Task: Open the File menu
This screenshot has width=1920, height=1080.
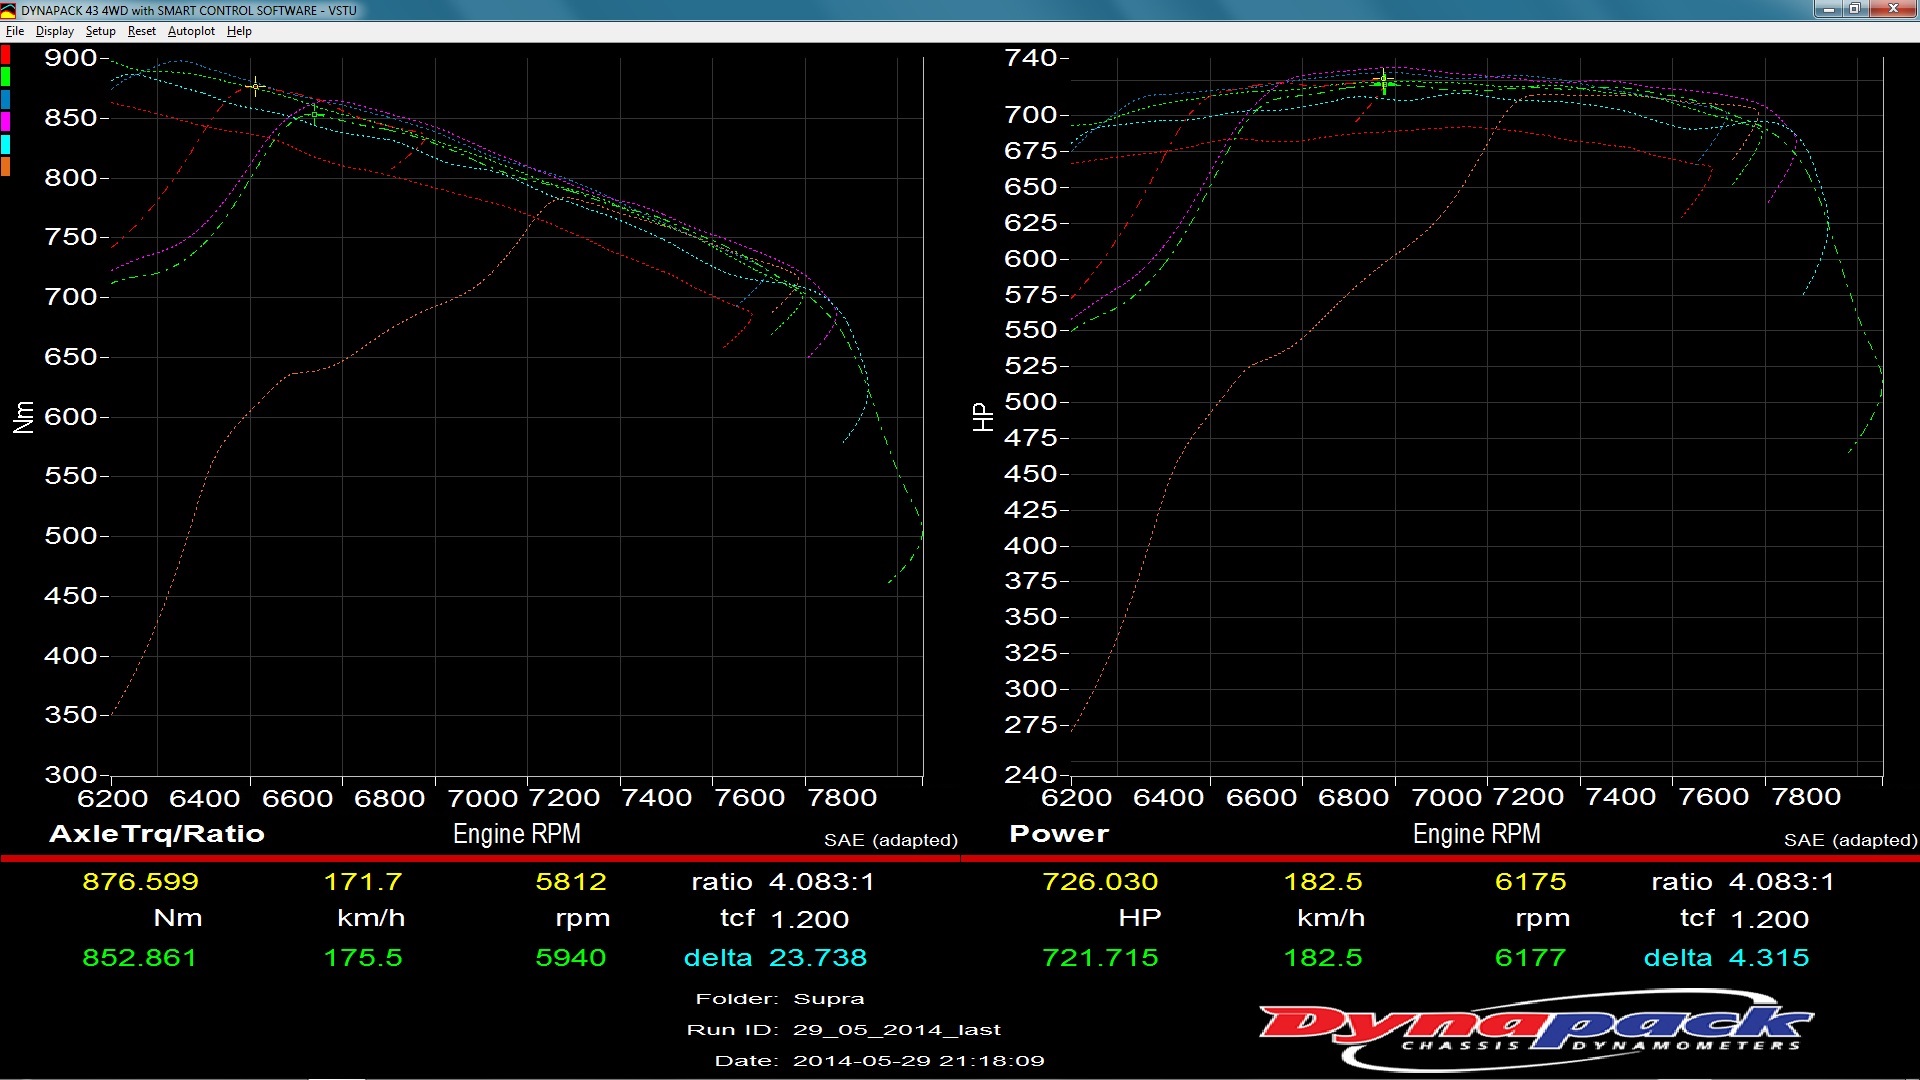Action: click(15, 31)
